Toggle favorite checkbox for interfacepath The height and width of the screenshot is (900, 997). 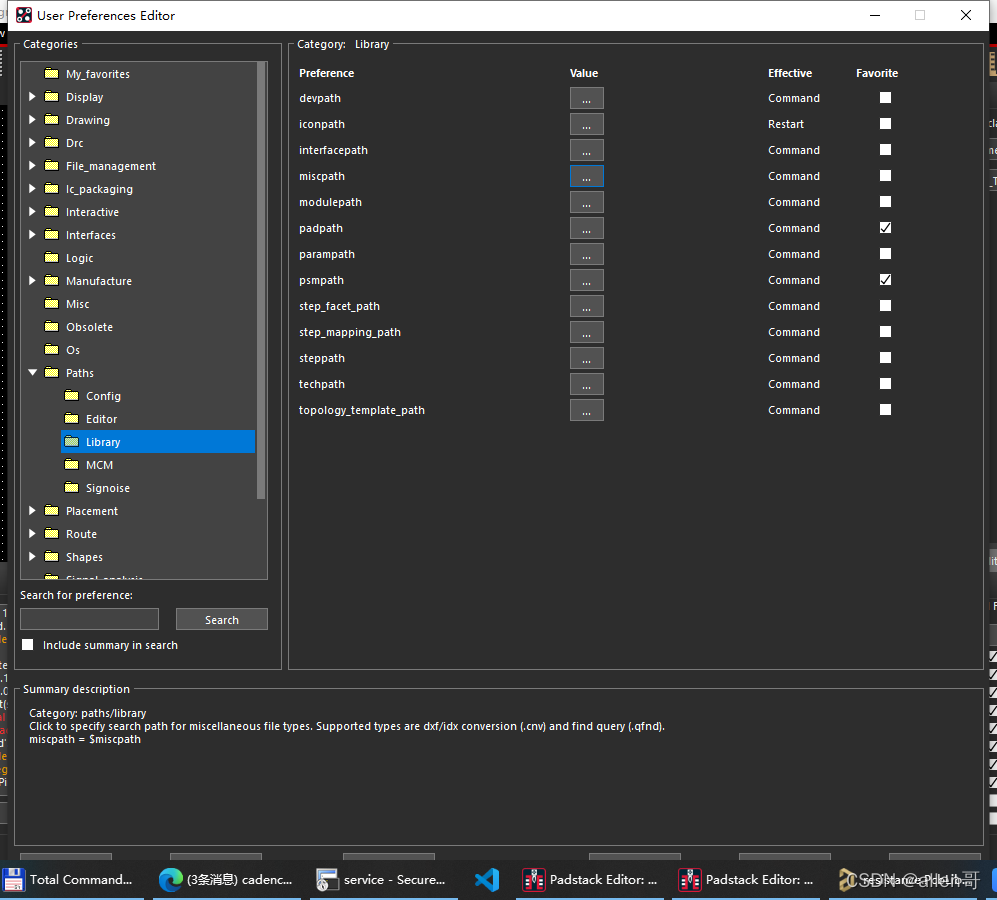[885, 149]
